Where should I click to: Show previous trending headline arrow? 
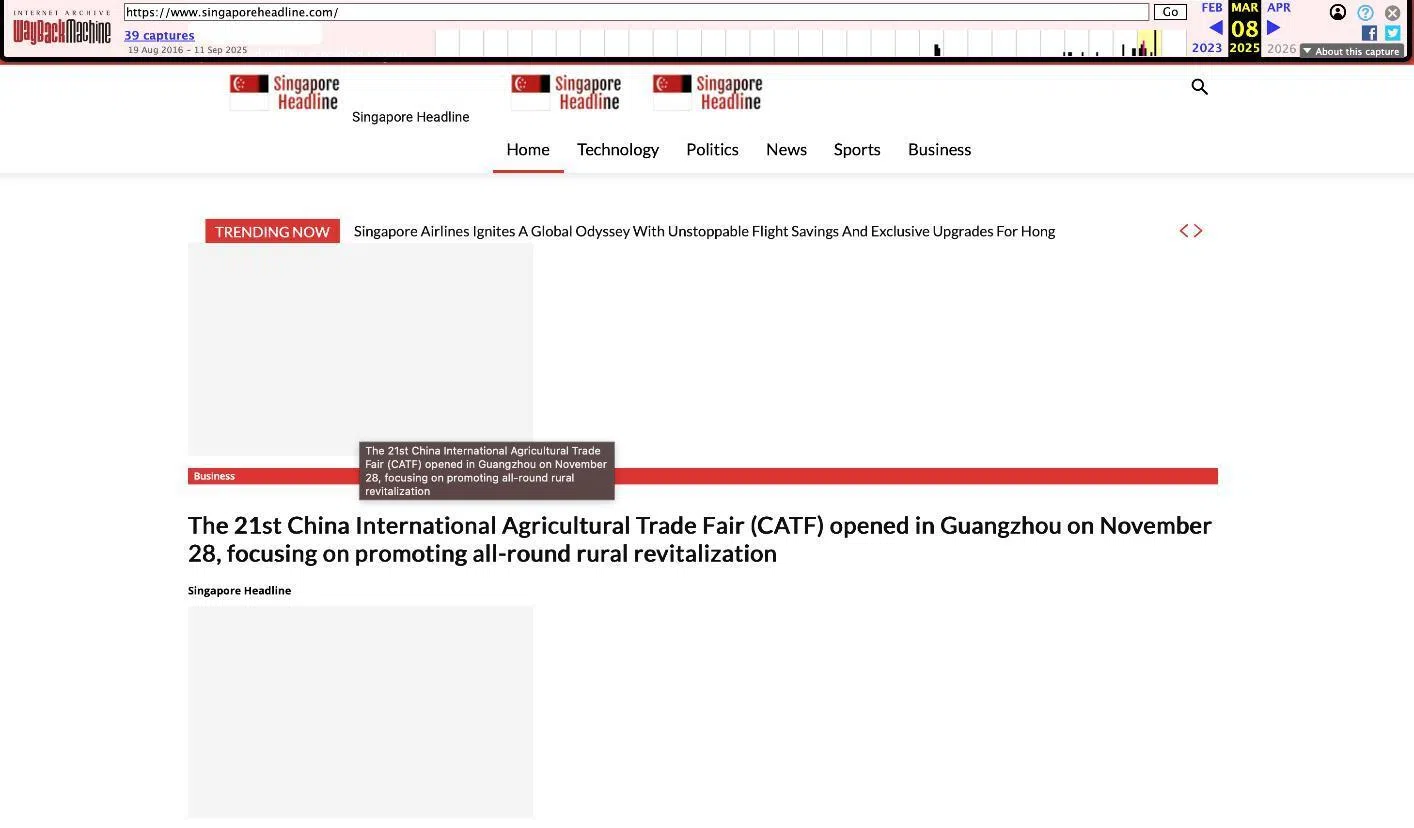(x=1184, y=231)
